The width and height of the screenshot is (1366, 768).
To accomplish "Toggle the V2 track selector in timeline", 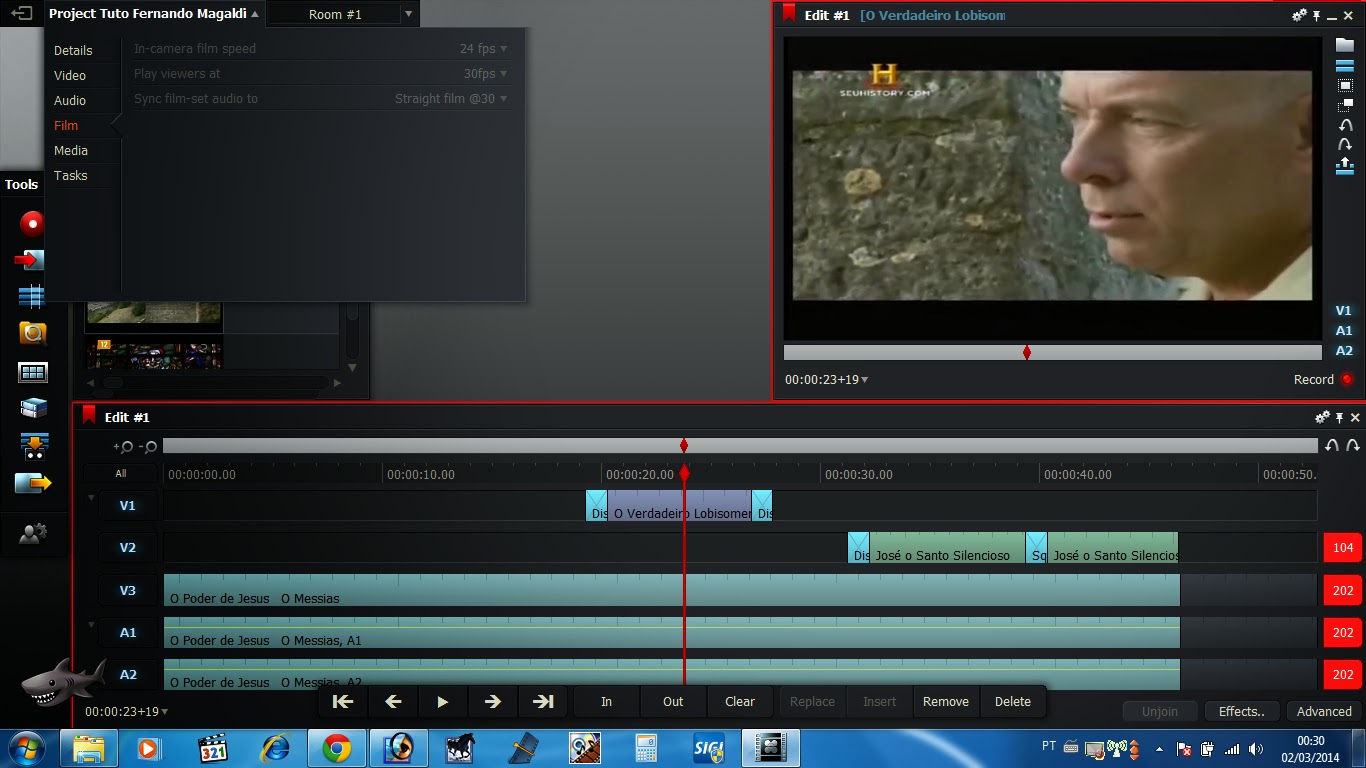I will point(128,548).
